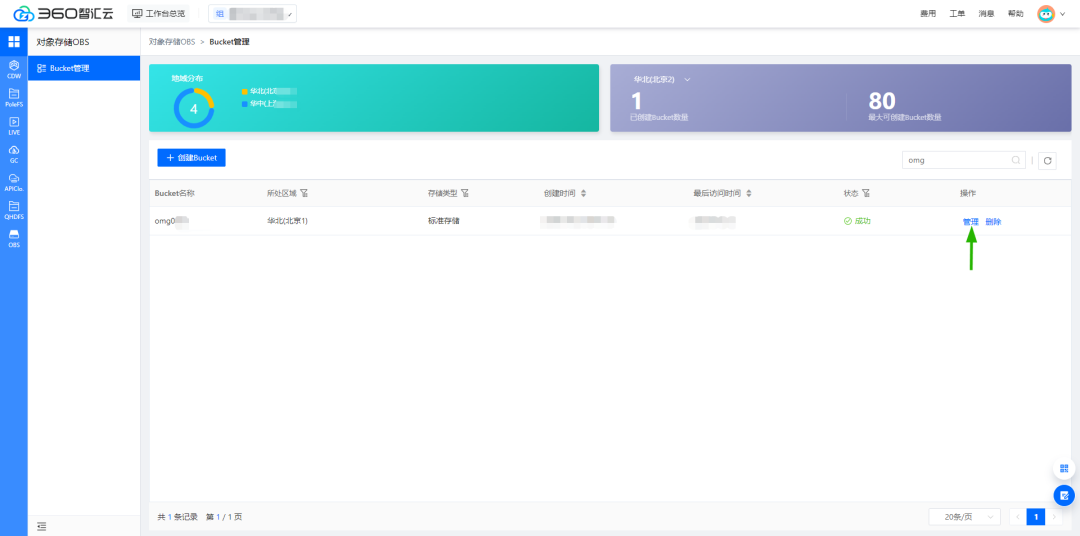1080x536 pixels.
Task: Click the omg0 bucket name
Action: tap(171, 221)
